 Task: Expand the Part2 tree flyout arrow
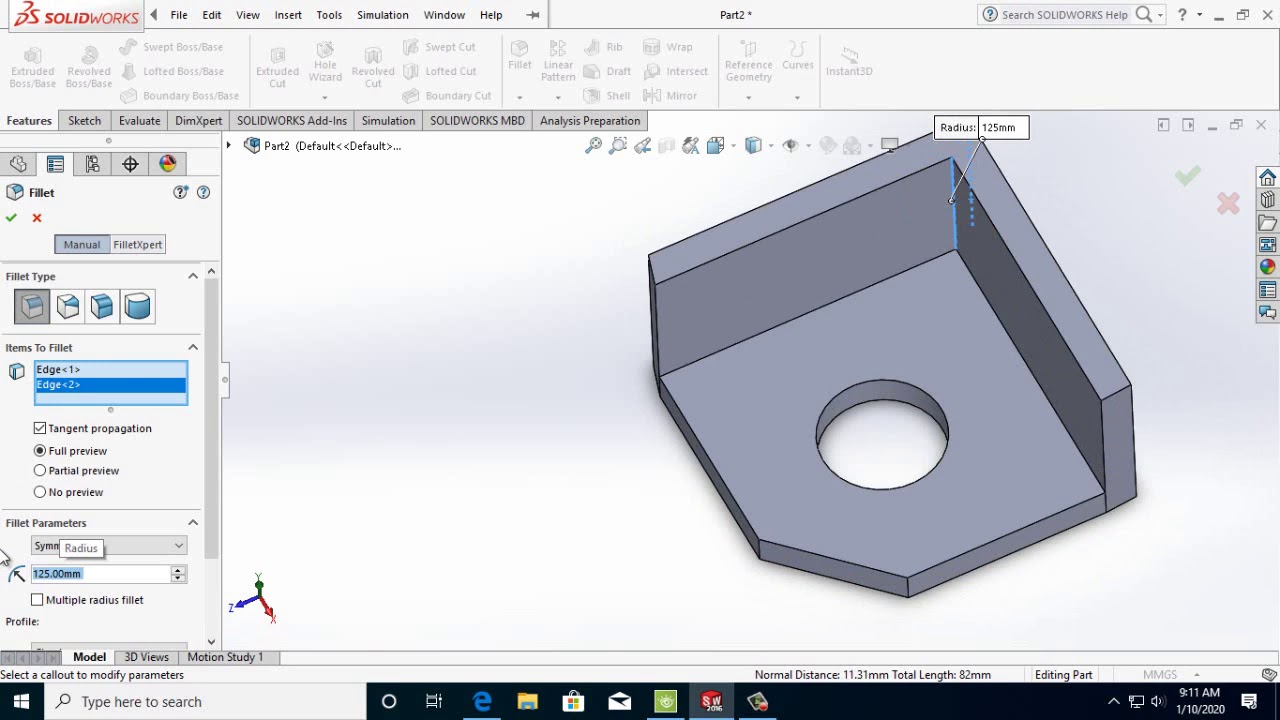[x=229, y=146]
